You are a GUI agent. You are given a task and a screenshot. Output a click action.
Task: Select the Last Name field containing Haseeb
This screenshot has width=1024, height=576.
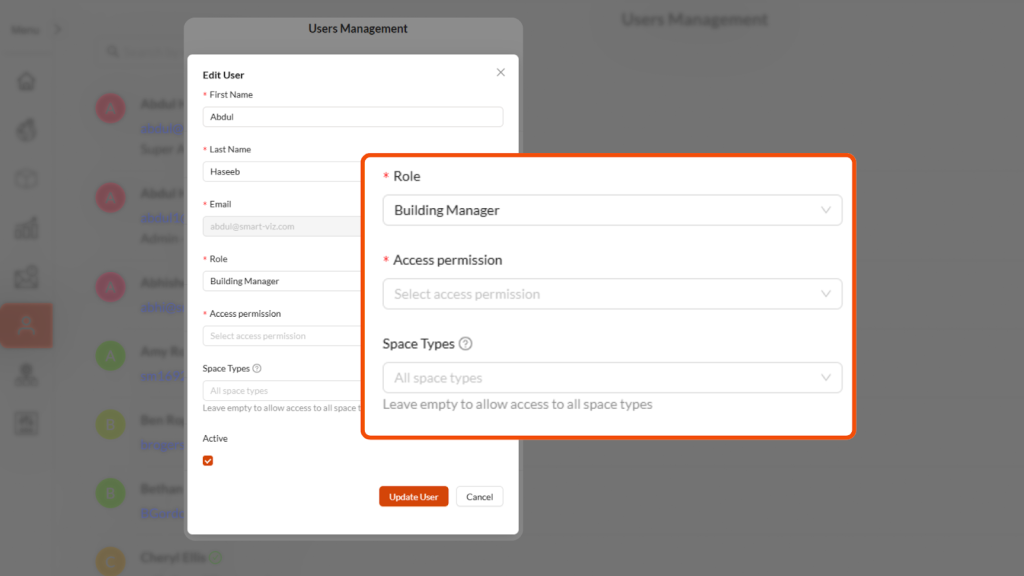282,172
